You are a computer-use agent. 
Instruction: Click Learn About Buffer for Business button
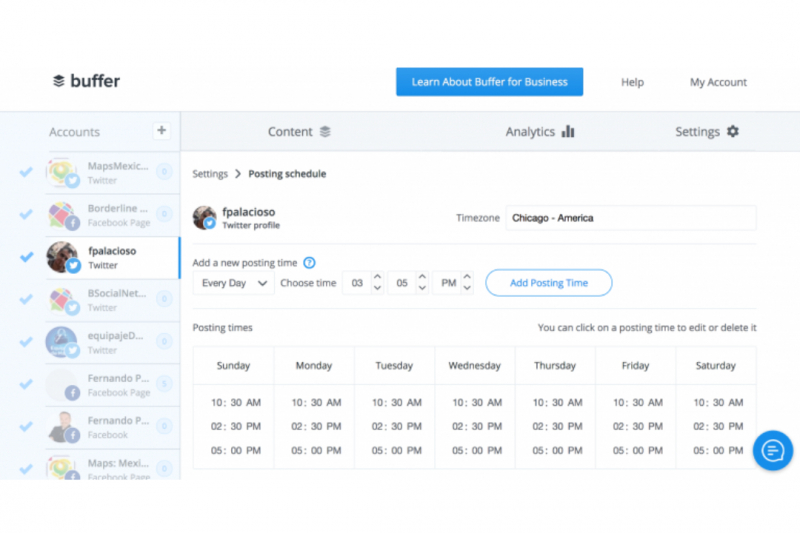(489, 82)
